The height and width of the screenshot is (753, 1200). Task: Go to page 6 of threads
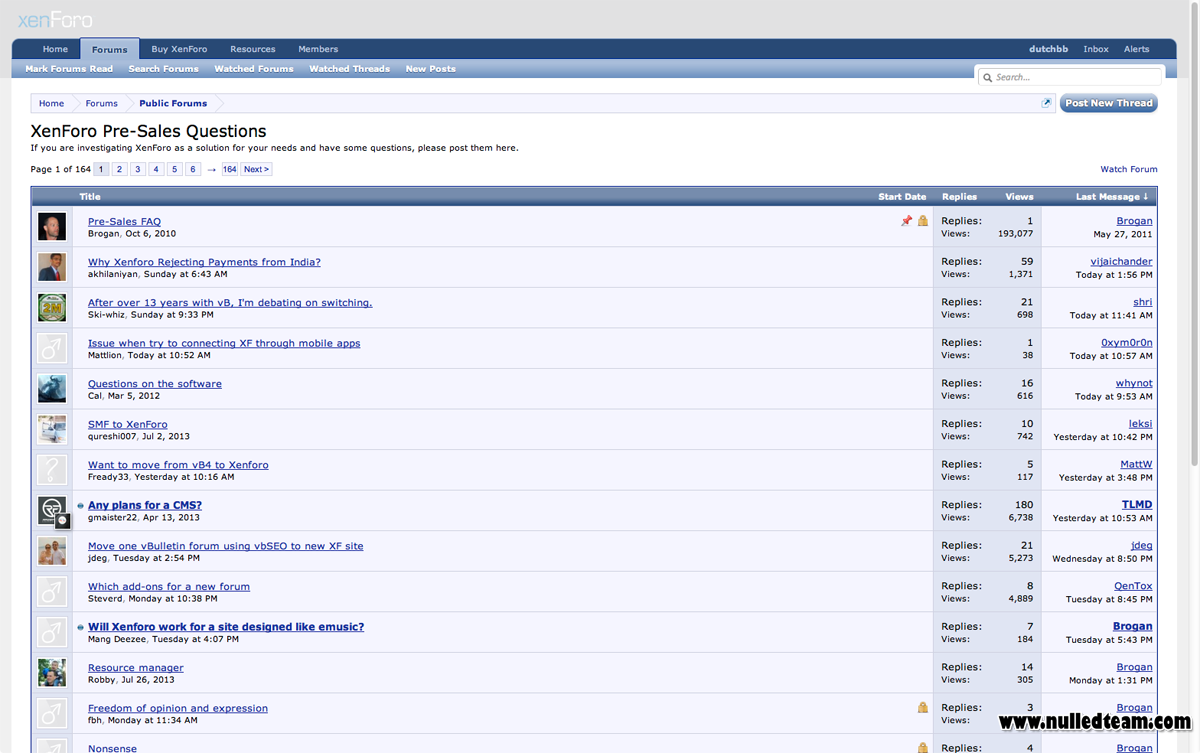tap(193, 169)
